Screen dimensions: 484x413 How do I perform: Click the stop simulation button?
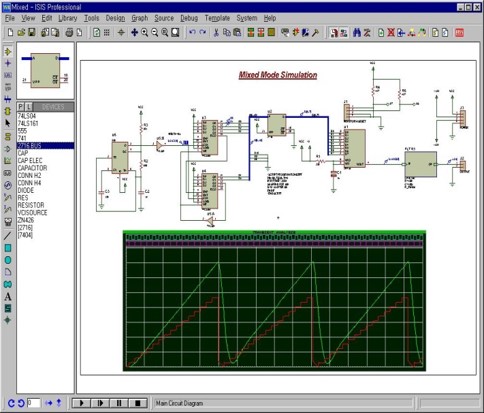[x=137, y=403]
